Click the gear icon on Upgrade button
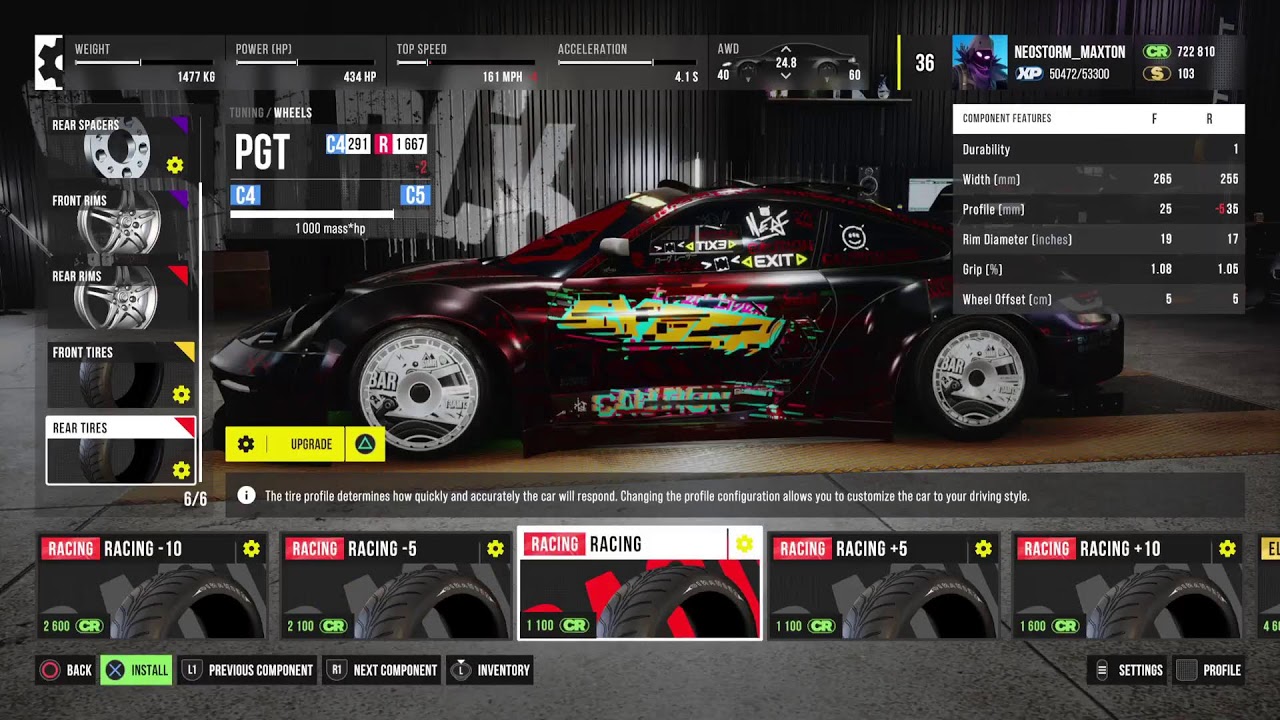 [x=246, y=444]
